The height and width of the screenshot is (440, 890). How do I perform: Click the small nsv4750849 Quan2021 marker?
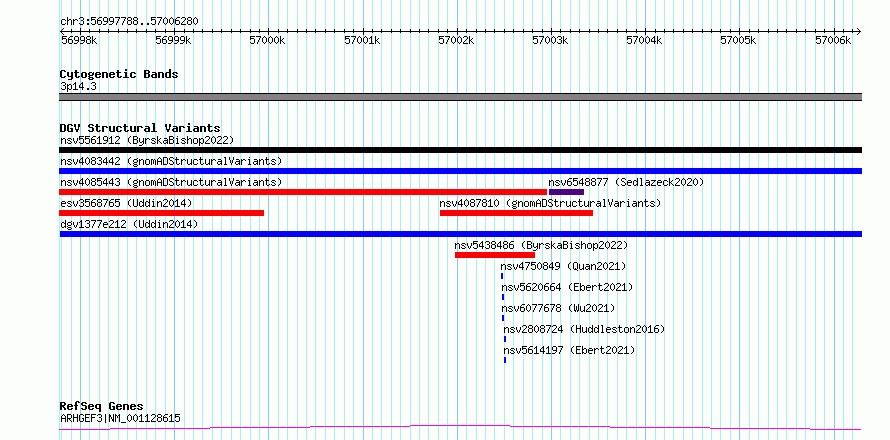pyautogui.click(x=502, y=276)
